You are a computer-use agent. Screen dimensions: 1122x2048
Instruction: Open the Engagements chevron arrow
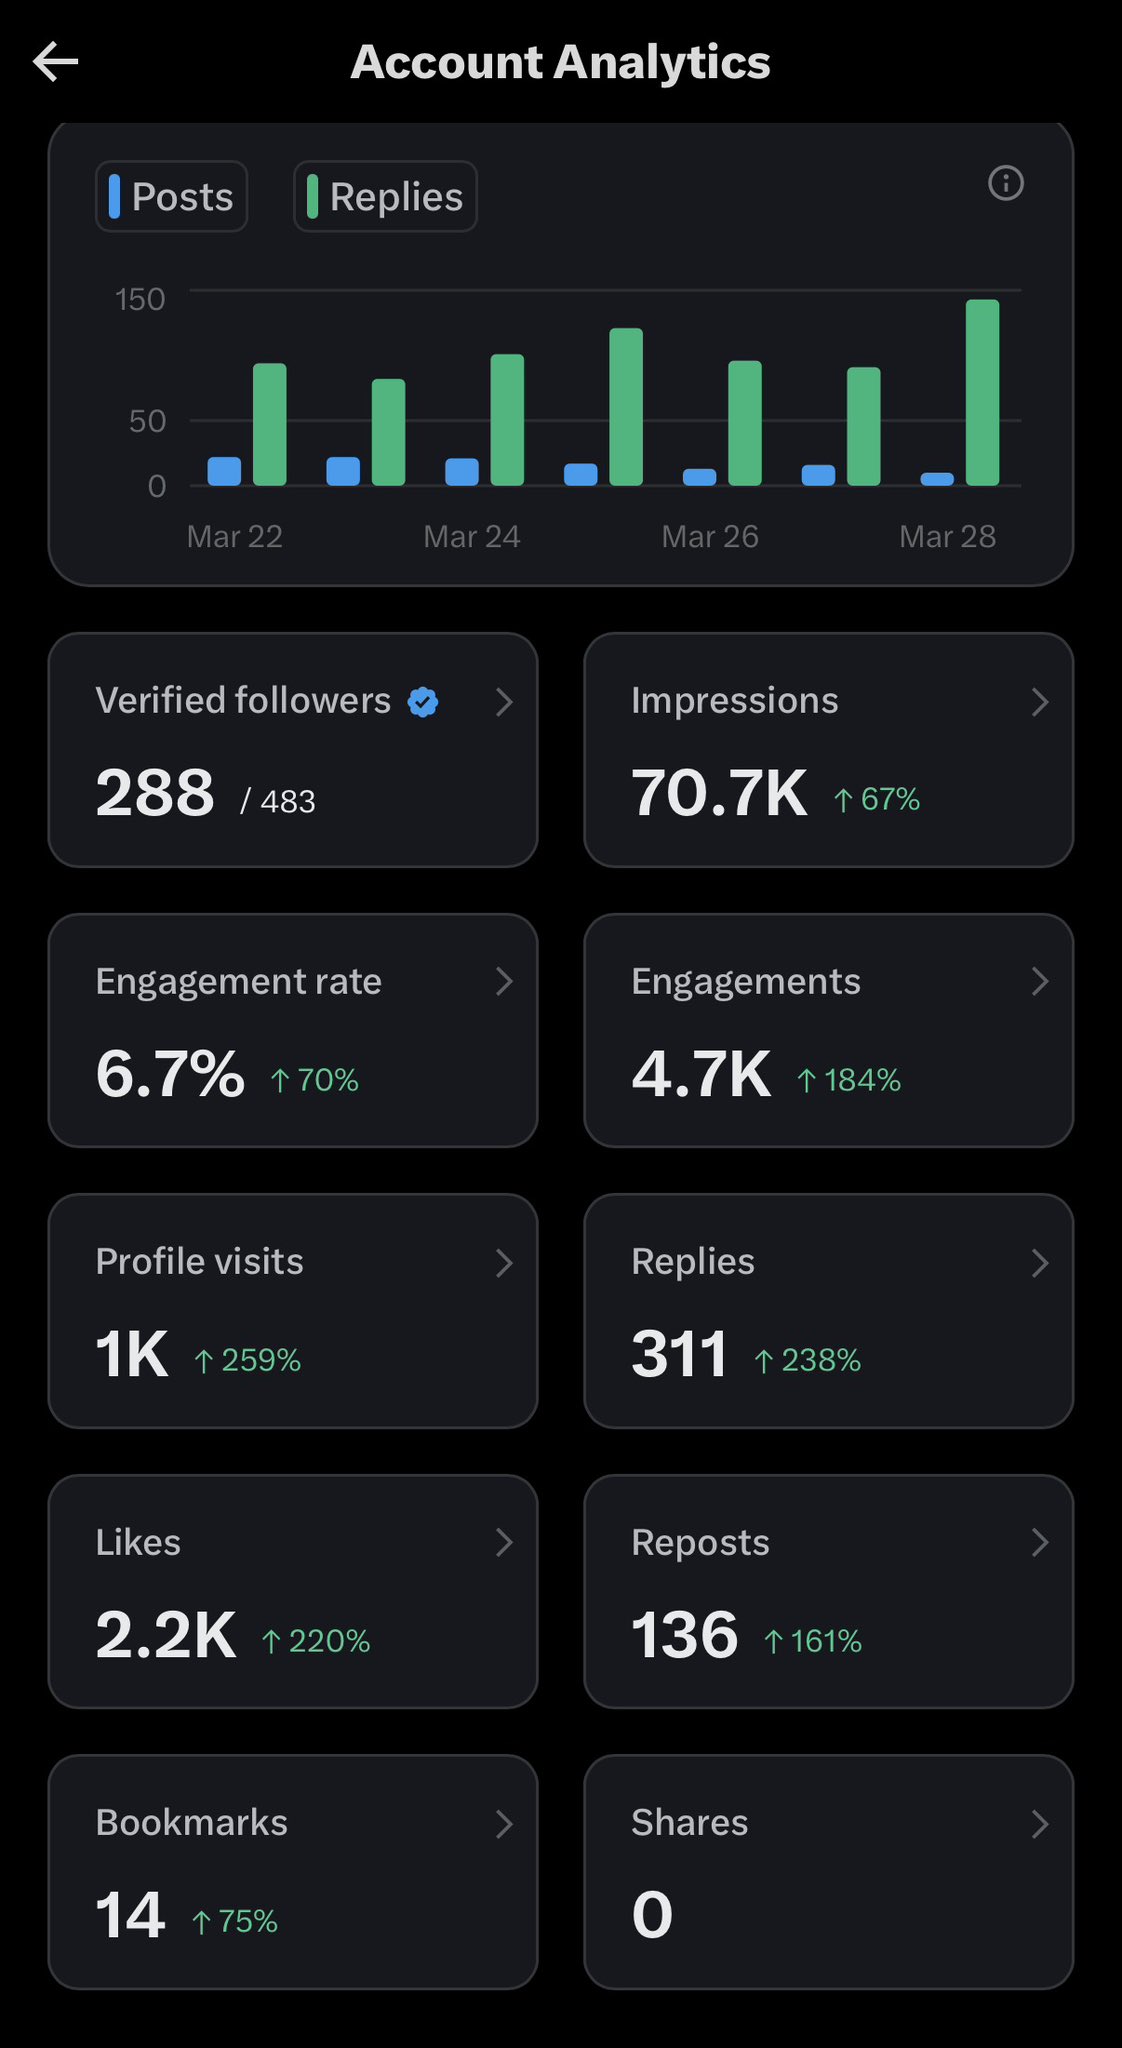[1040, 982]
